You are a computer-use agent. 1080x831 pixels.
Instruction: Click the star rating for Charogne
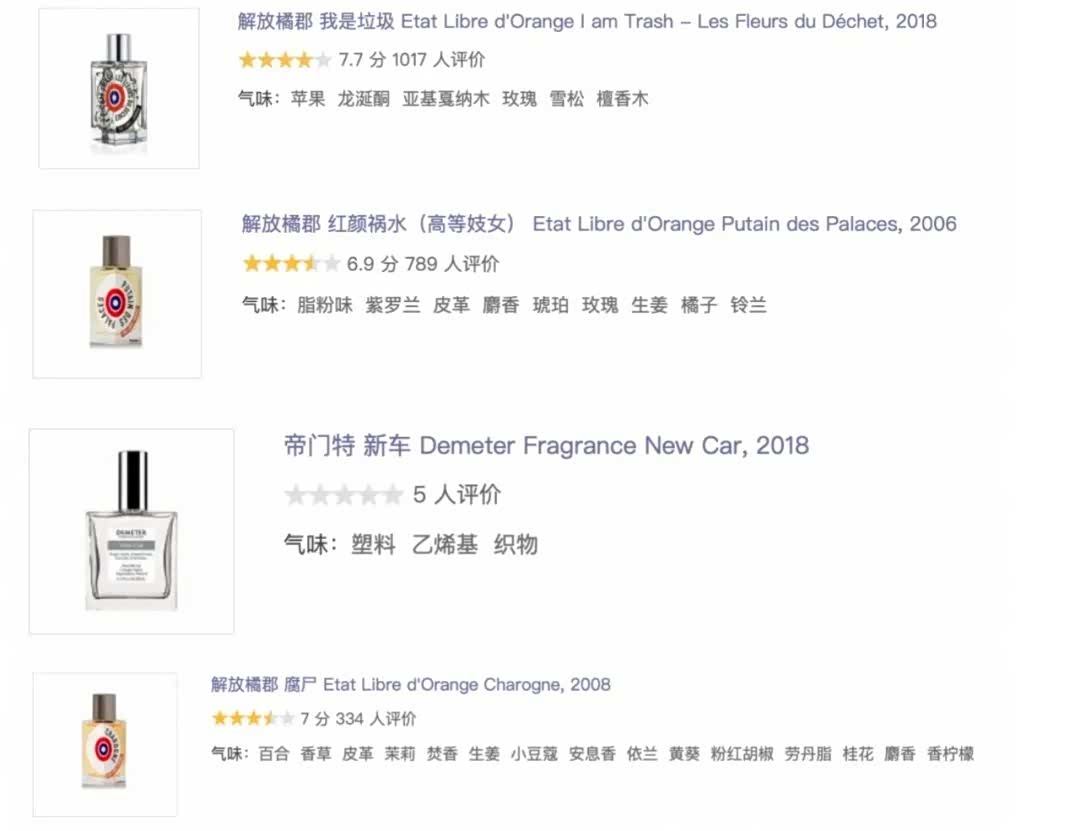tap(252, 718)
